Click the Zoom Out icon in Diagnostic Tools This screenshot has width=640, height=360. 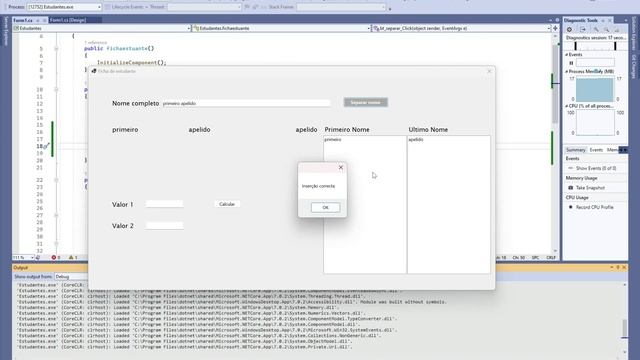(x=607, y=29)
